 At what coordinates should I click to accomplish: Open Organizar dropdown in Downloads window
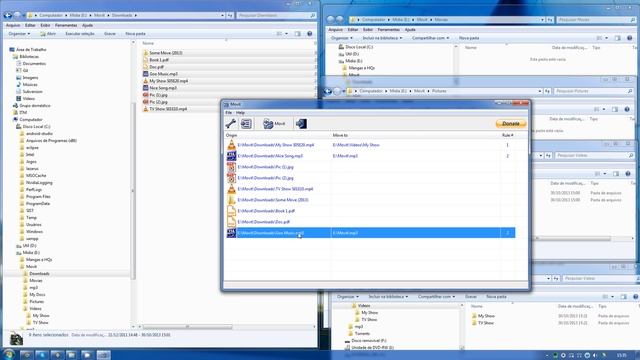click(x=19, y=34)
